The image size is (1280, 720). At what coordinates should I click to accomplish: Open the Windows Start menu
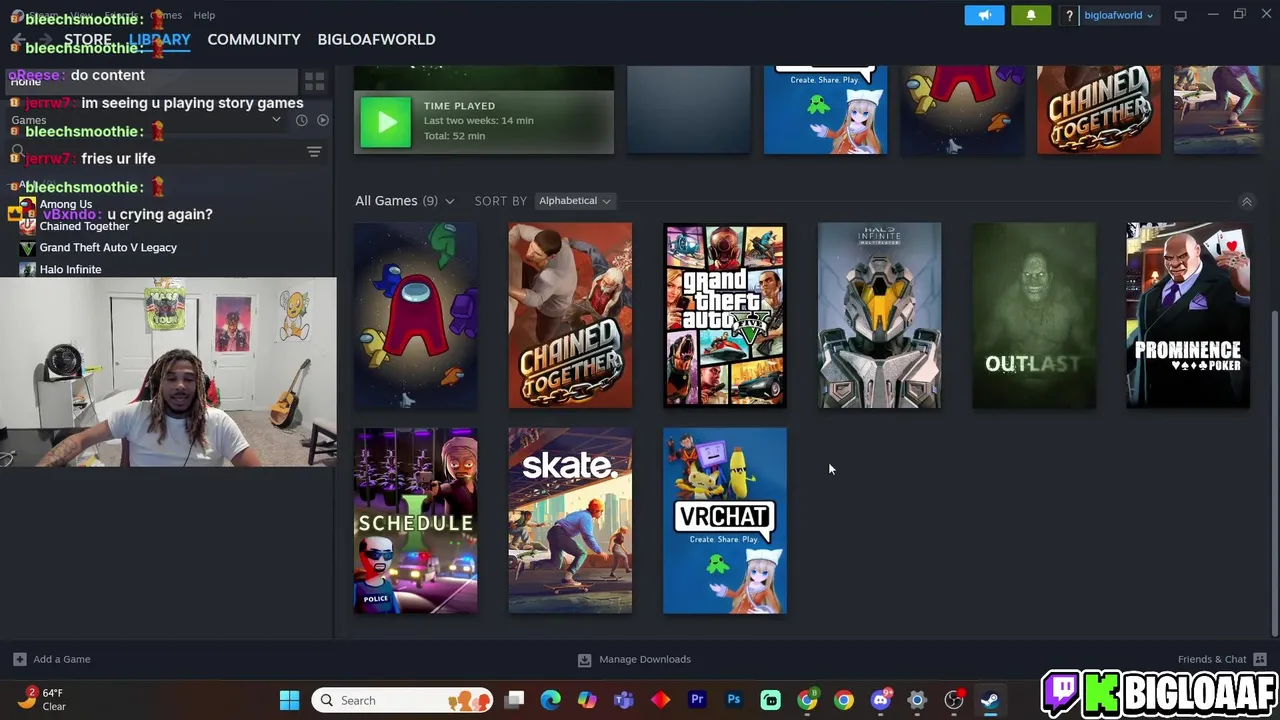[289, 700]
